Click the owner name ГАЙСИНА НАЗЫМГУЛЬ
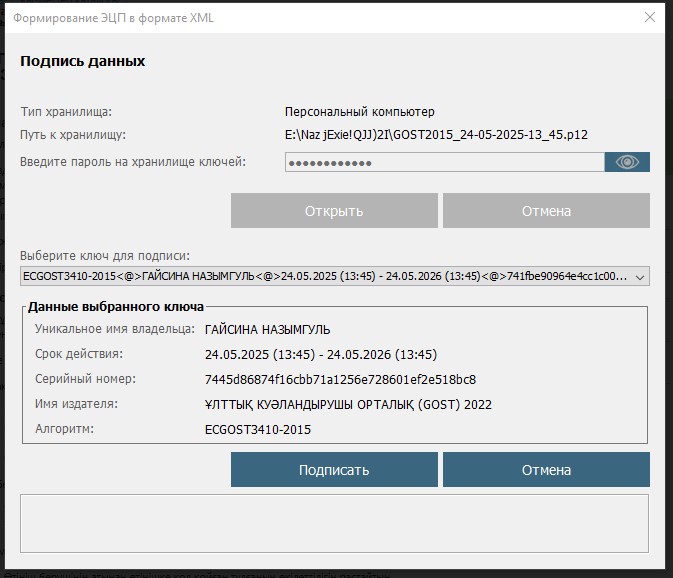This screenshot has height=578, width=673. (x=267, y=329)
